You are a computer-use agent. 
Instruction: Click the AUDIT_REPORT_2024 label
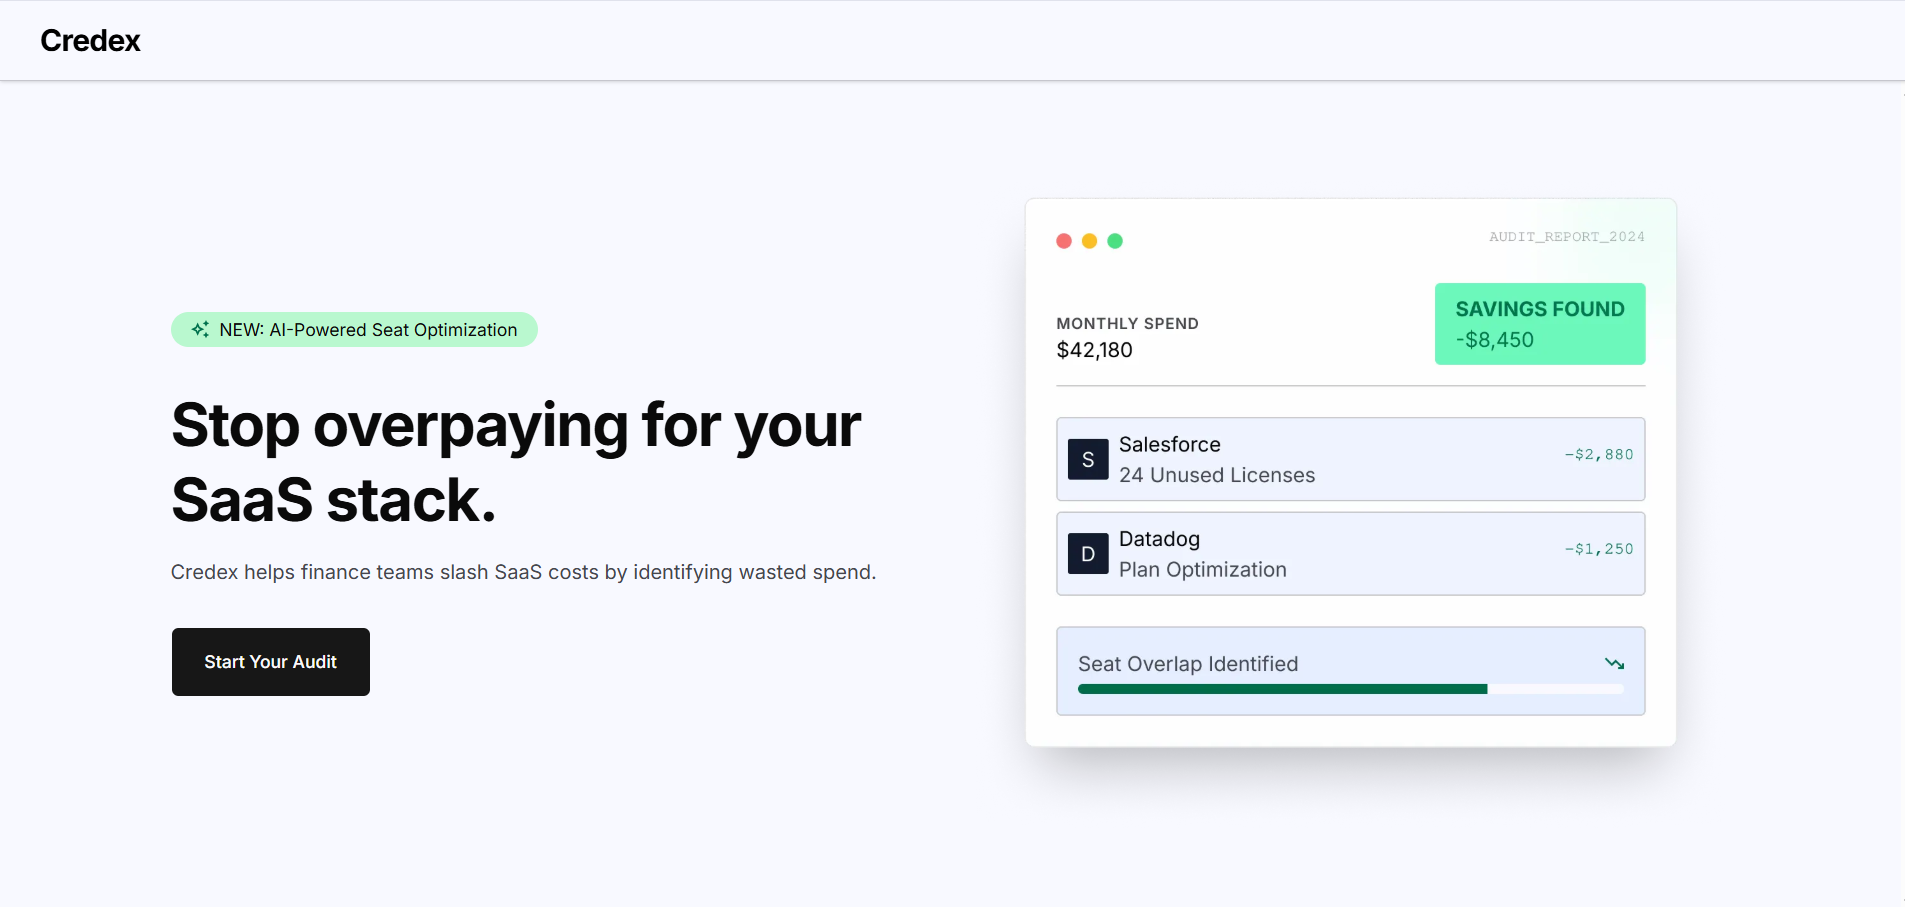point(1567,237)
